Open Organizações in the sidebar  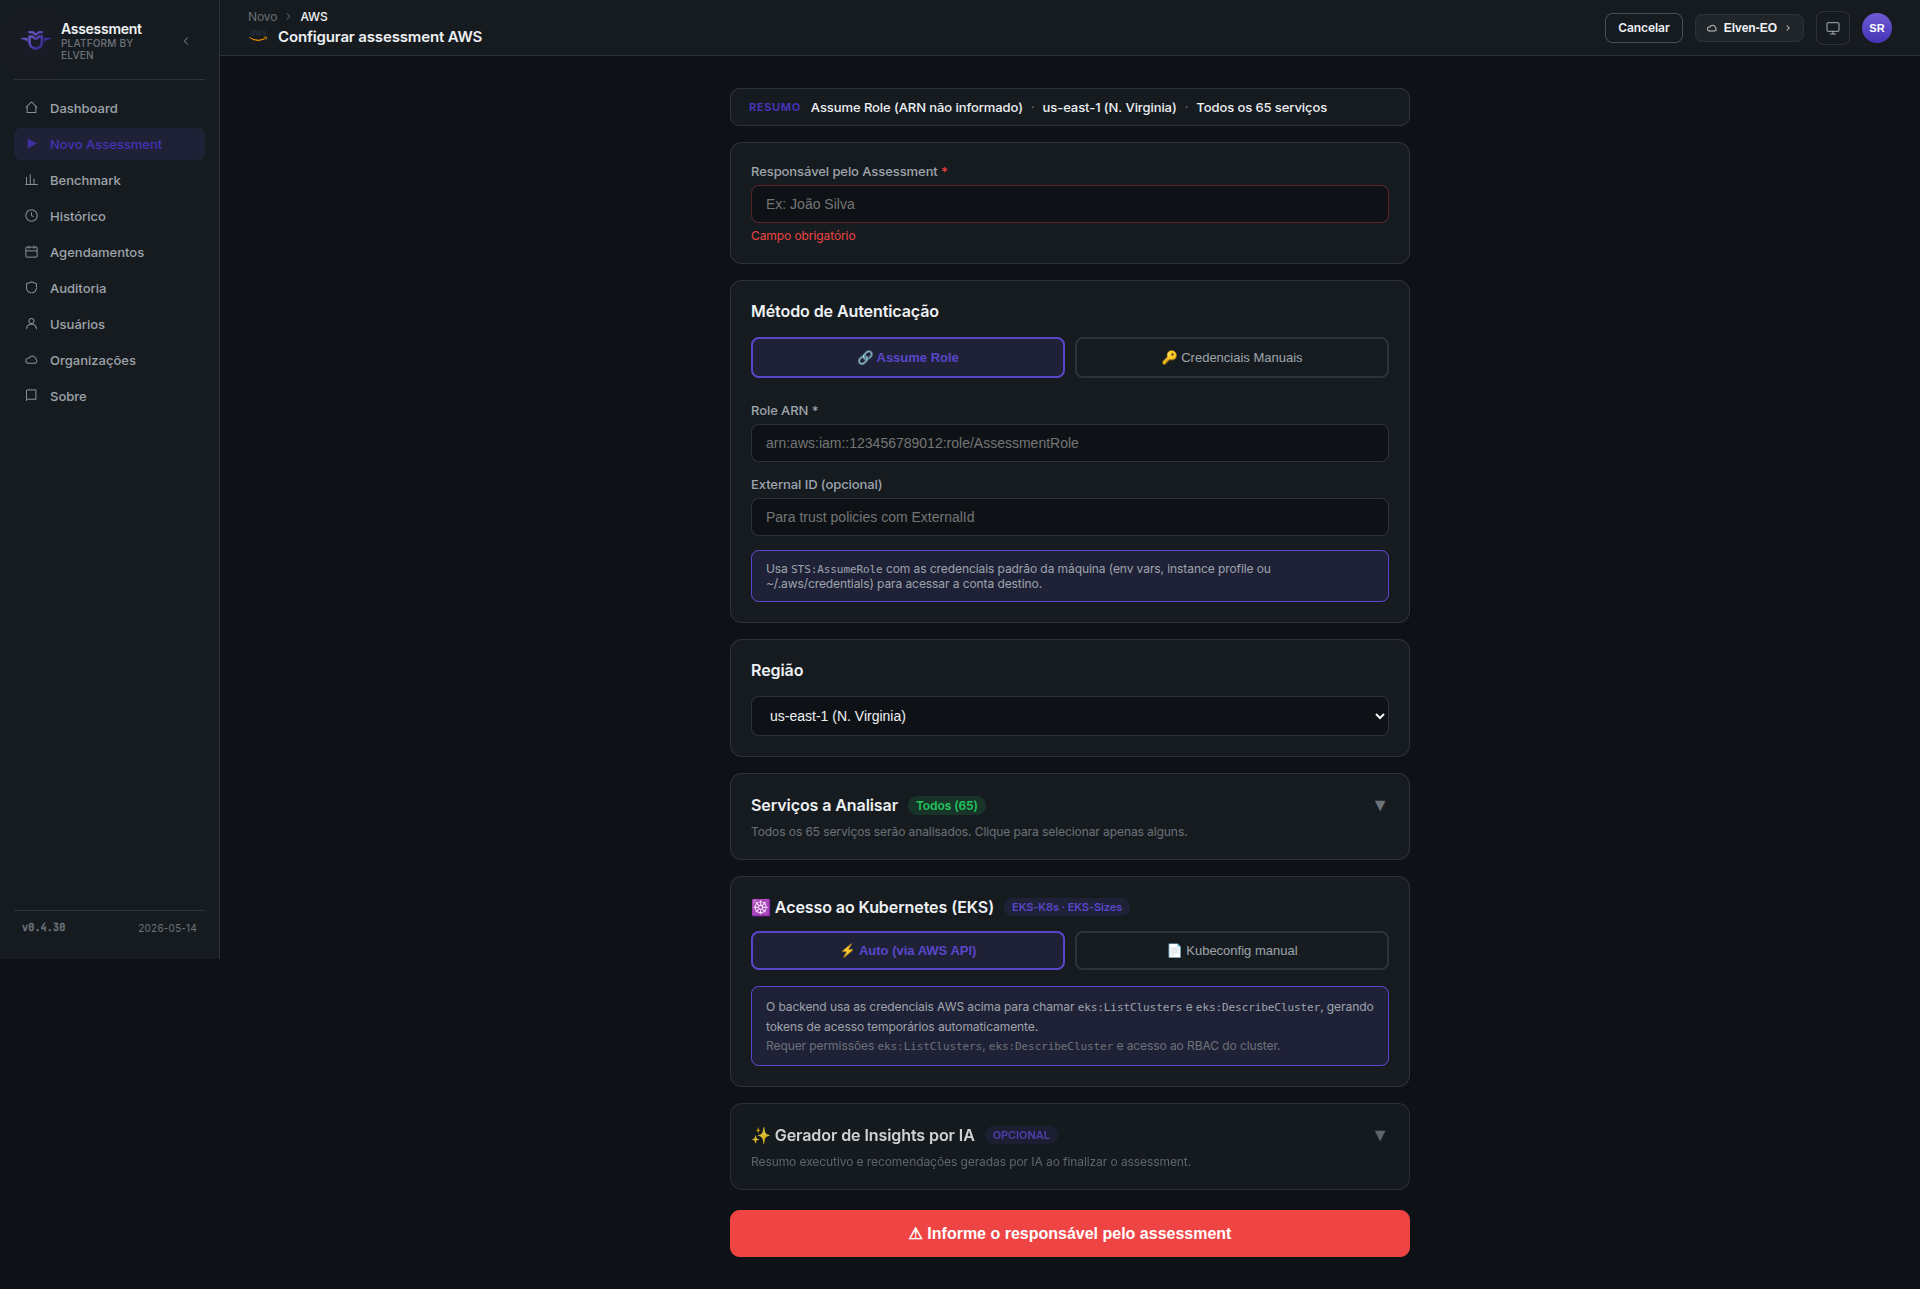(x=109, y=360)
